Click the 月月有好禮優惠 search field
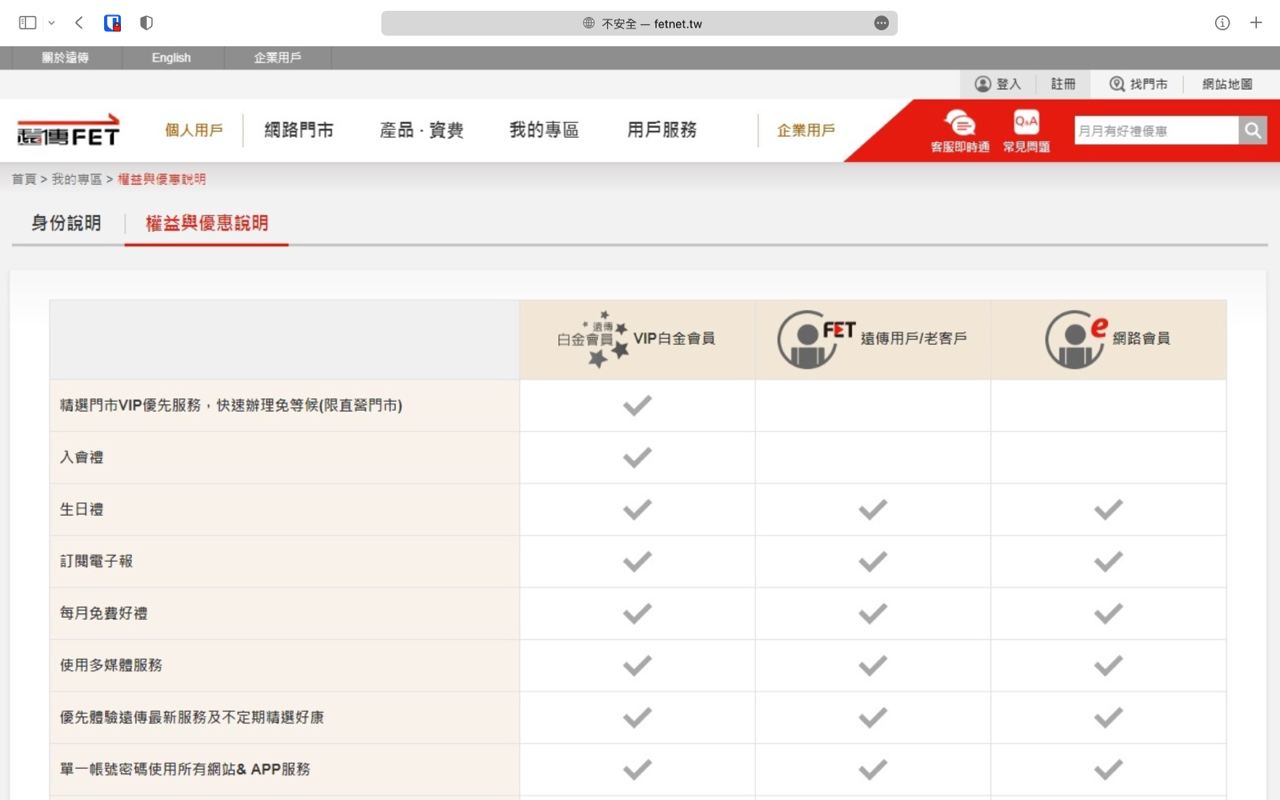The width and height of the screenshot is (1280, 800). click(1156, 130)
